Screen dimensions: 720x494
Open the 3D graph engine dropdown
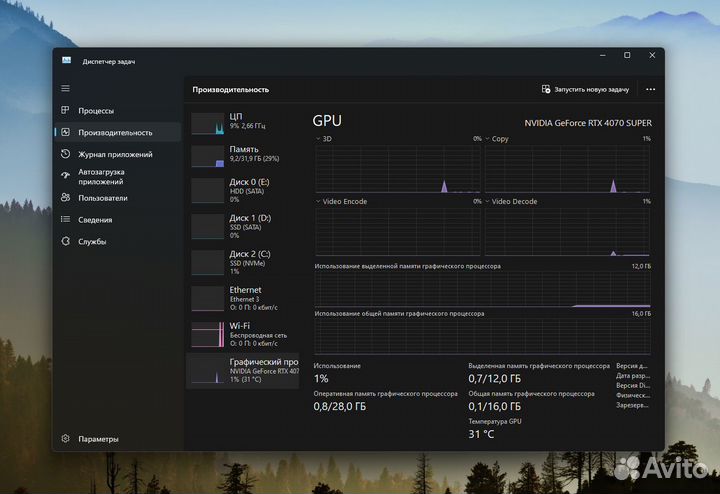(x=323, y=139)
